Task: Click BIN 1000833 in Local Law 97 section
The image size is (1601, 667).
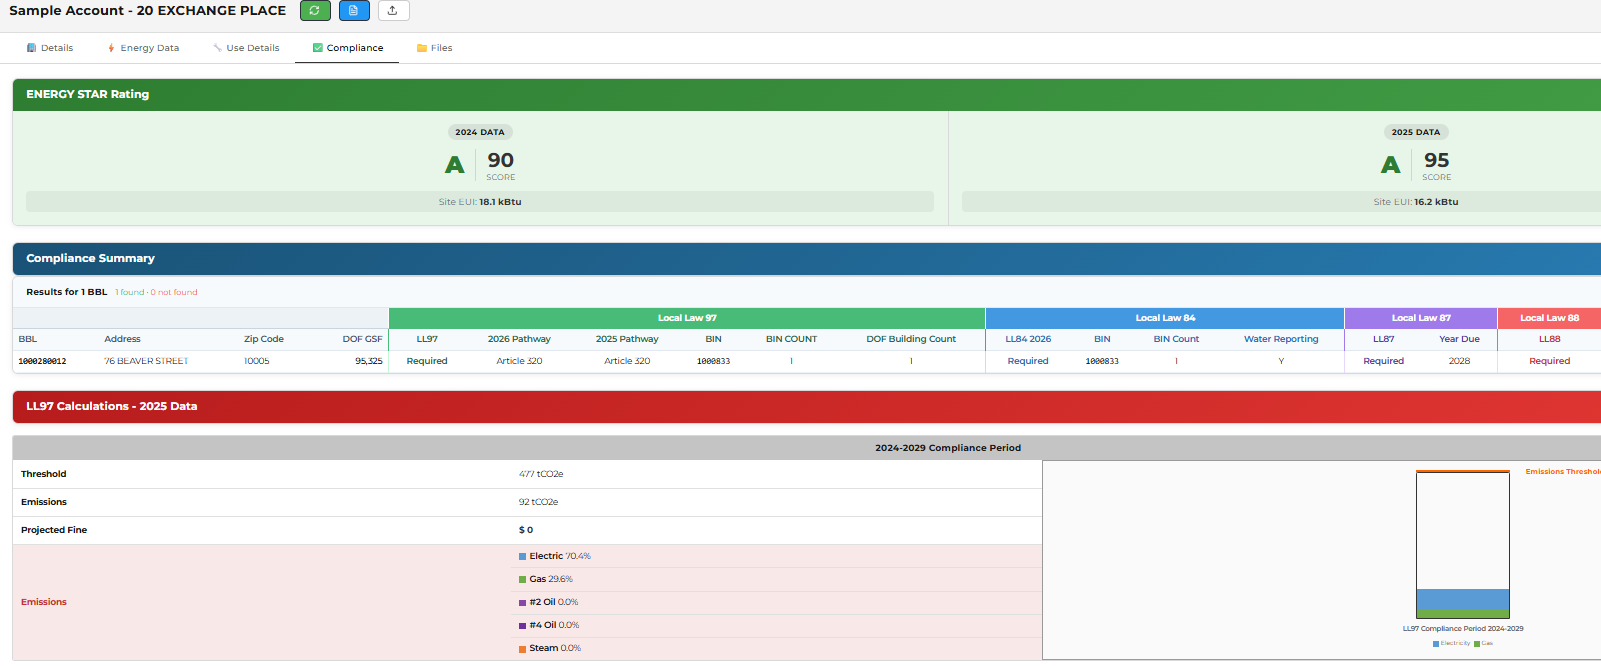Action: click(x=713, y=361)
